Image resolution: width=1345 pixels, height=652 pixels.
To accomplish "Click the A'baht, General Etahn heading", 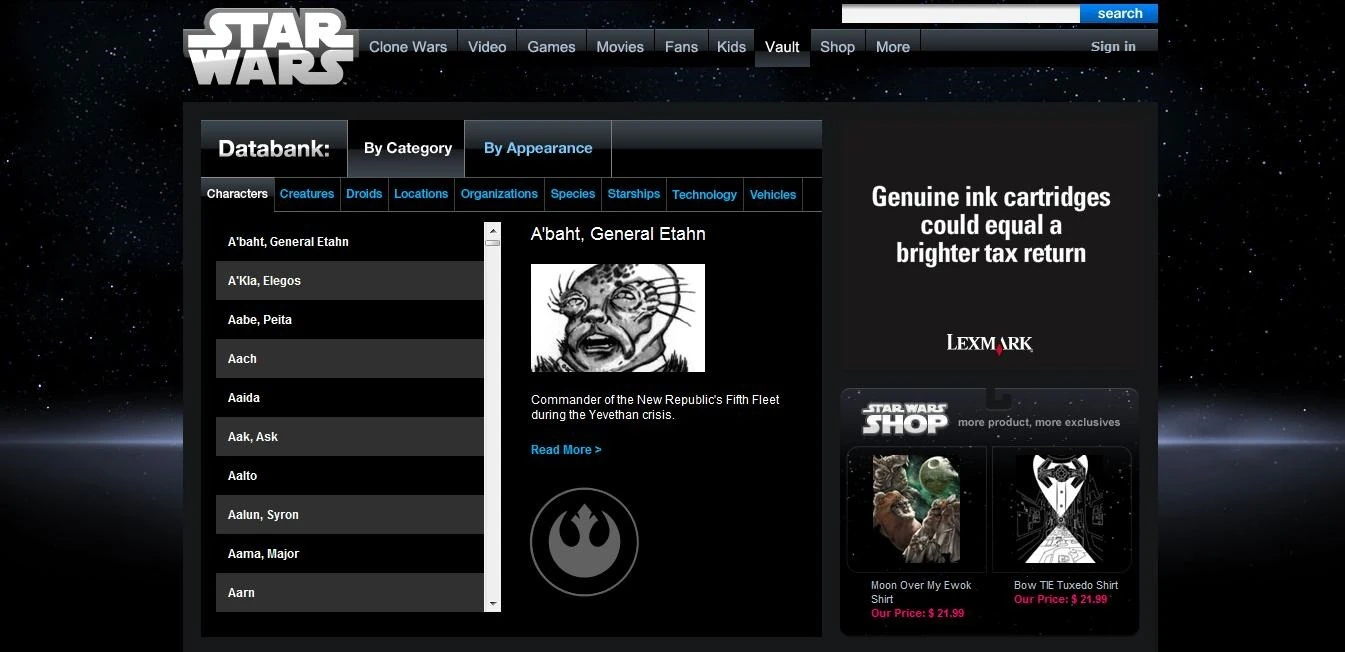I will (x=618, y=234).
